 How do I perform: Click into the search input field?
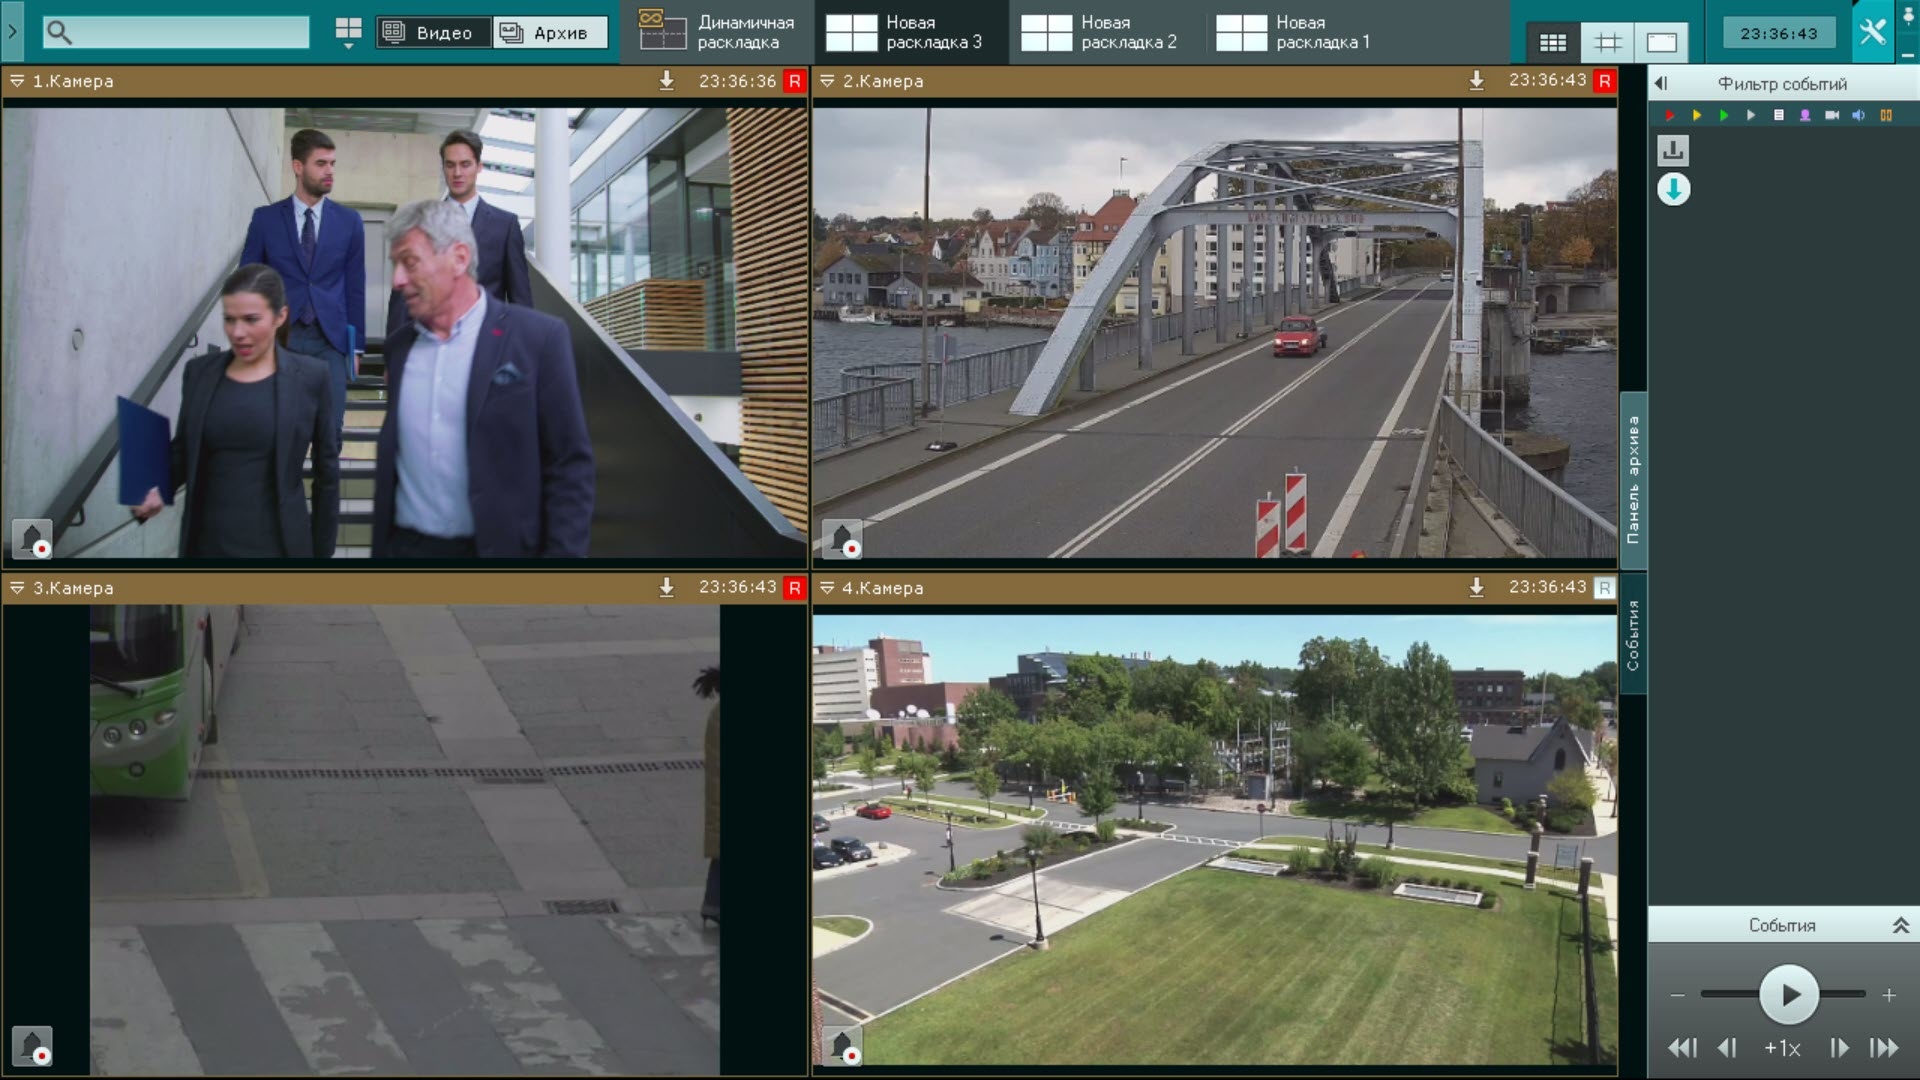(190, 33)
